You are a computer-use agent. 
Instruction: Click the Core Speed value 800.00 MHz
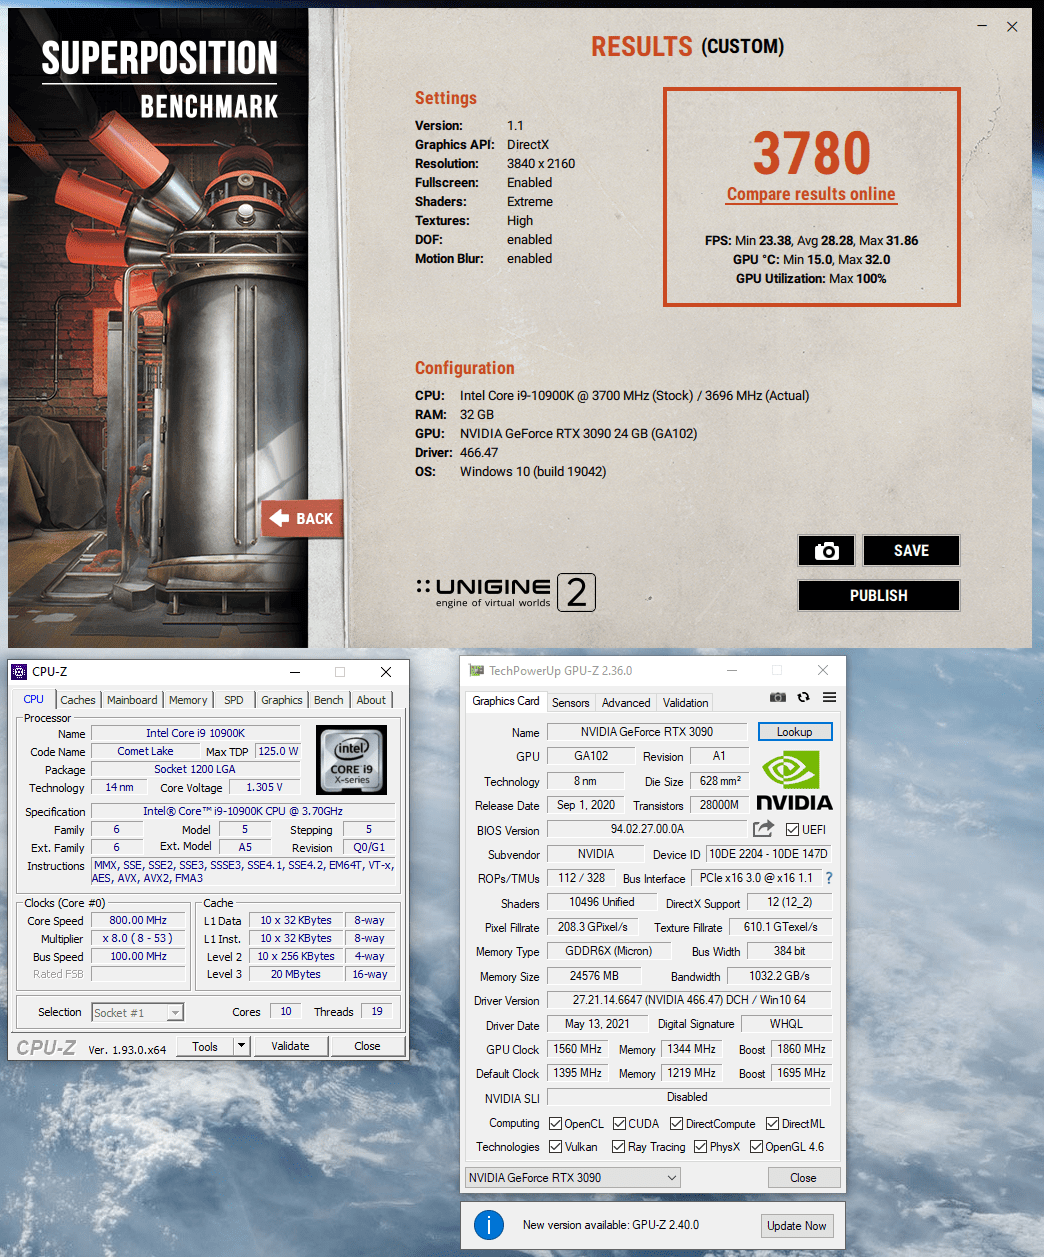click(x=138, y=920)
